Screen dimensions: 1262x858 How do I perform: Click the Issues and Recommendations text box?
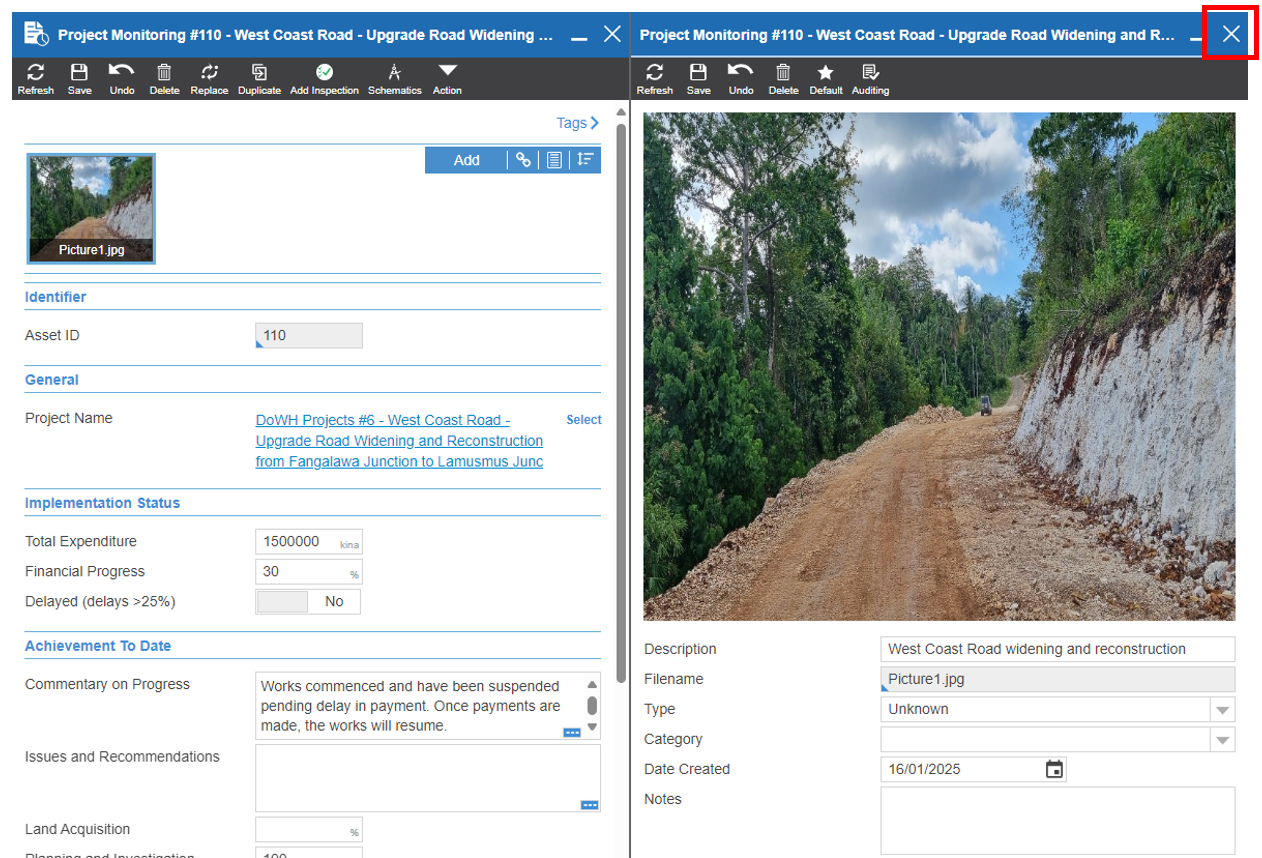point(428,778)
